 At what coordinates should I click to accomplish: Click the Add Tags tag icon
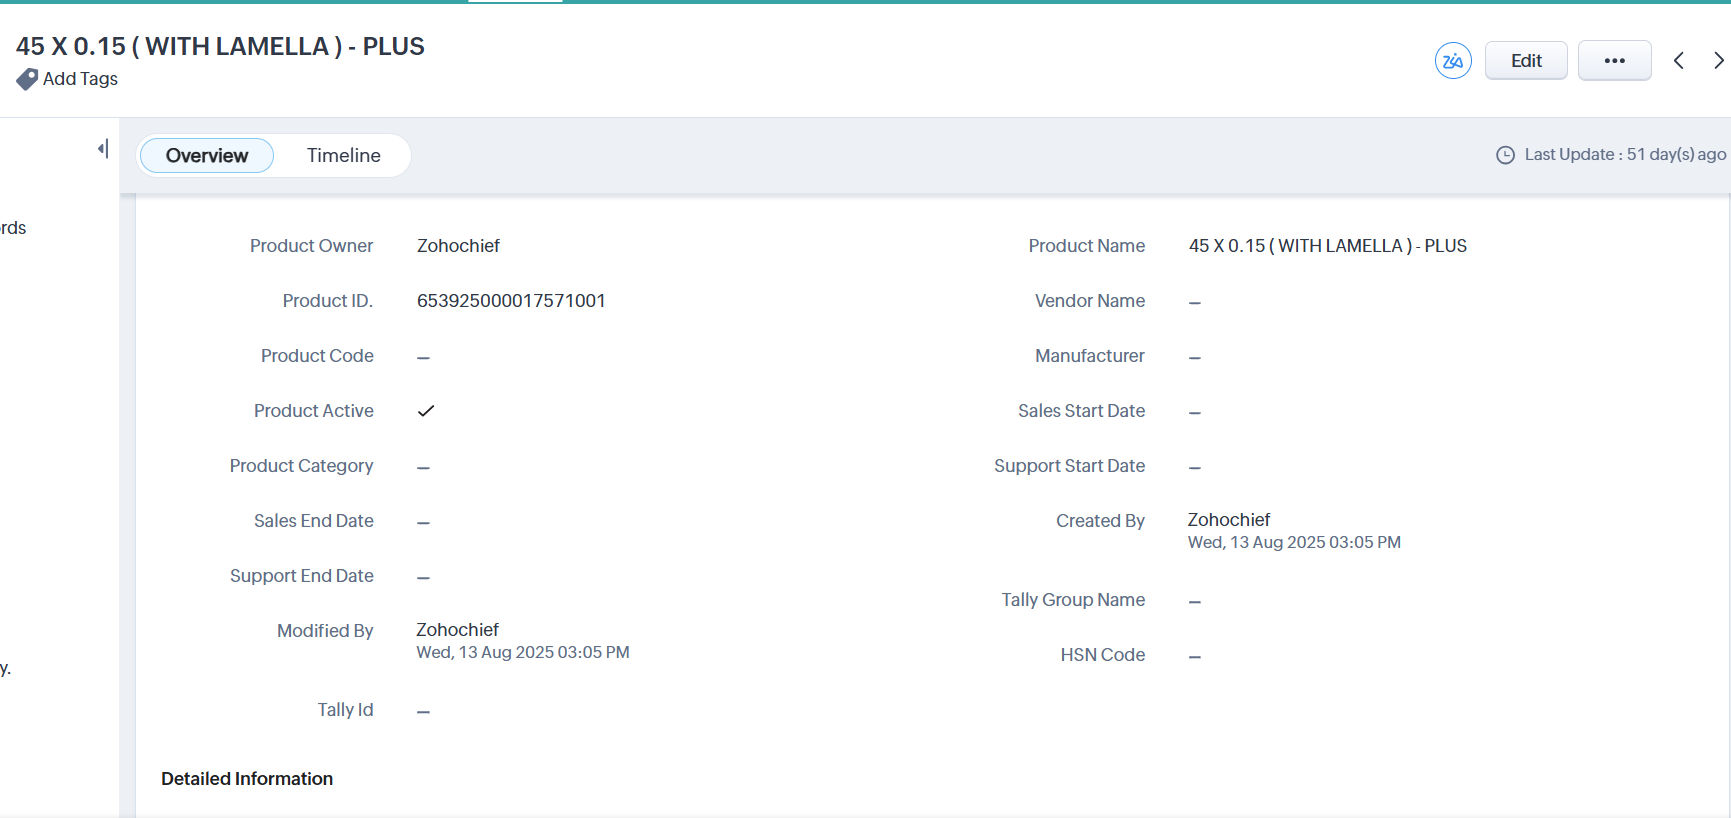27,79
